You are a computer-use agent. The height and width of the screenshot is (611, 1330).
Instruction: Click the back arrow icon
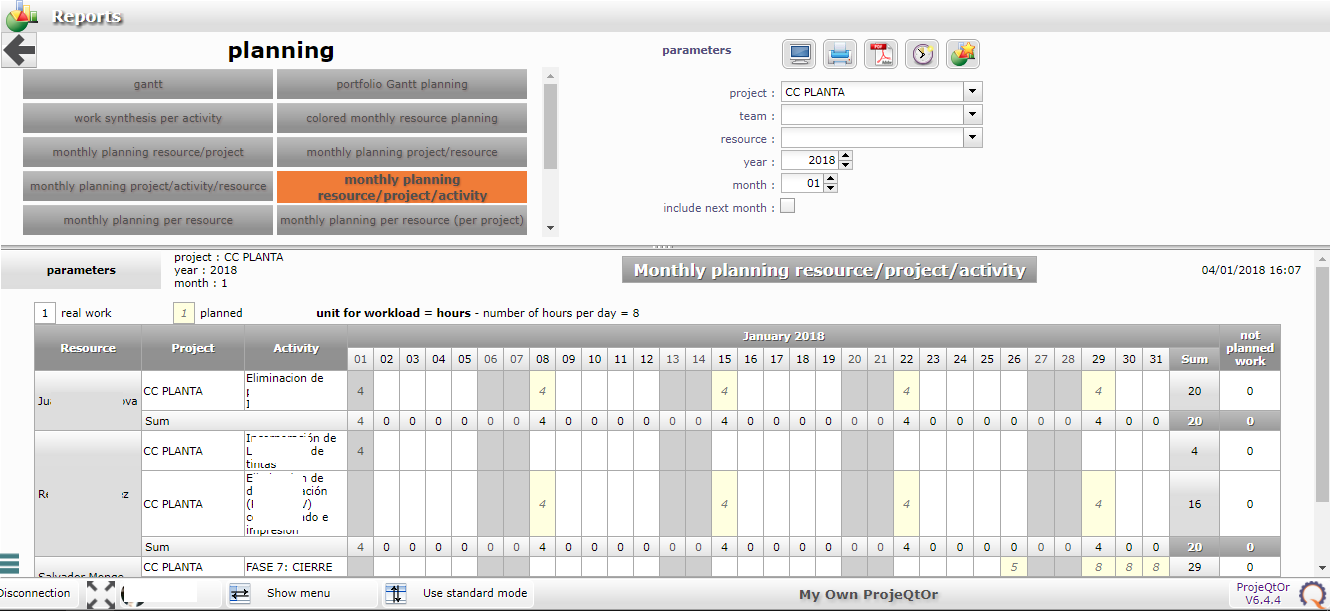point(20,49)
